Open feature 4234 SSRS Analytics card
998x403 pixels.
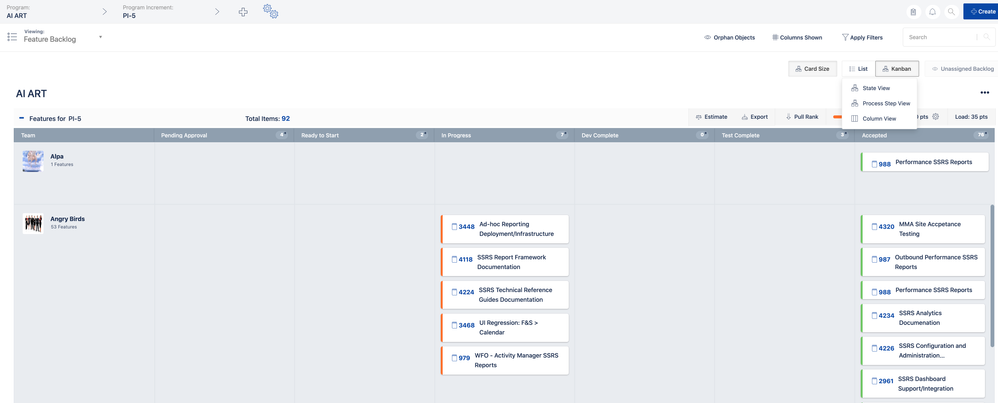[x=923, y=318]
